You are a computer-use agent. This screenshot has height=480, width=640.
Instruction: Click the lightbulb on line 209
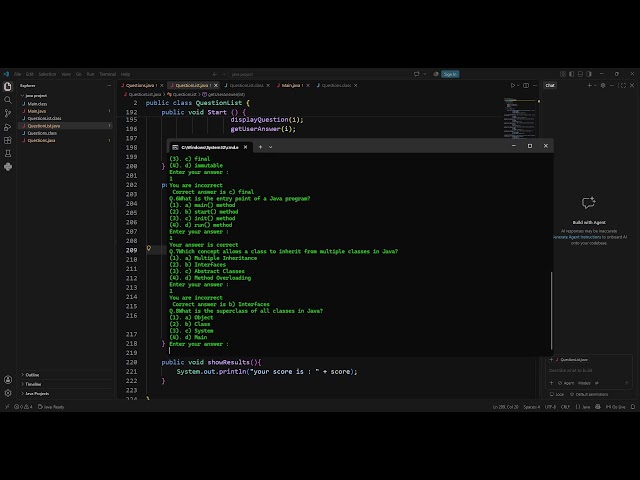click(149, 248)
